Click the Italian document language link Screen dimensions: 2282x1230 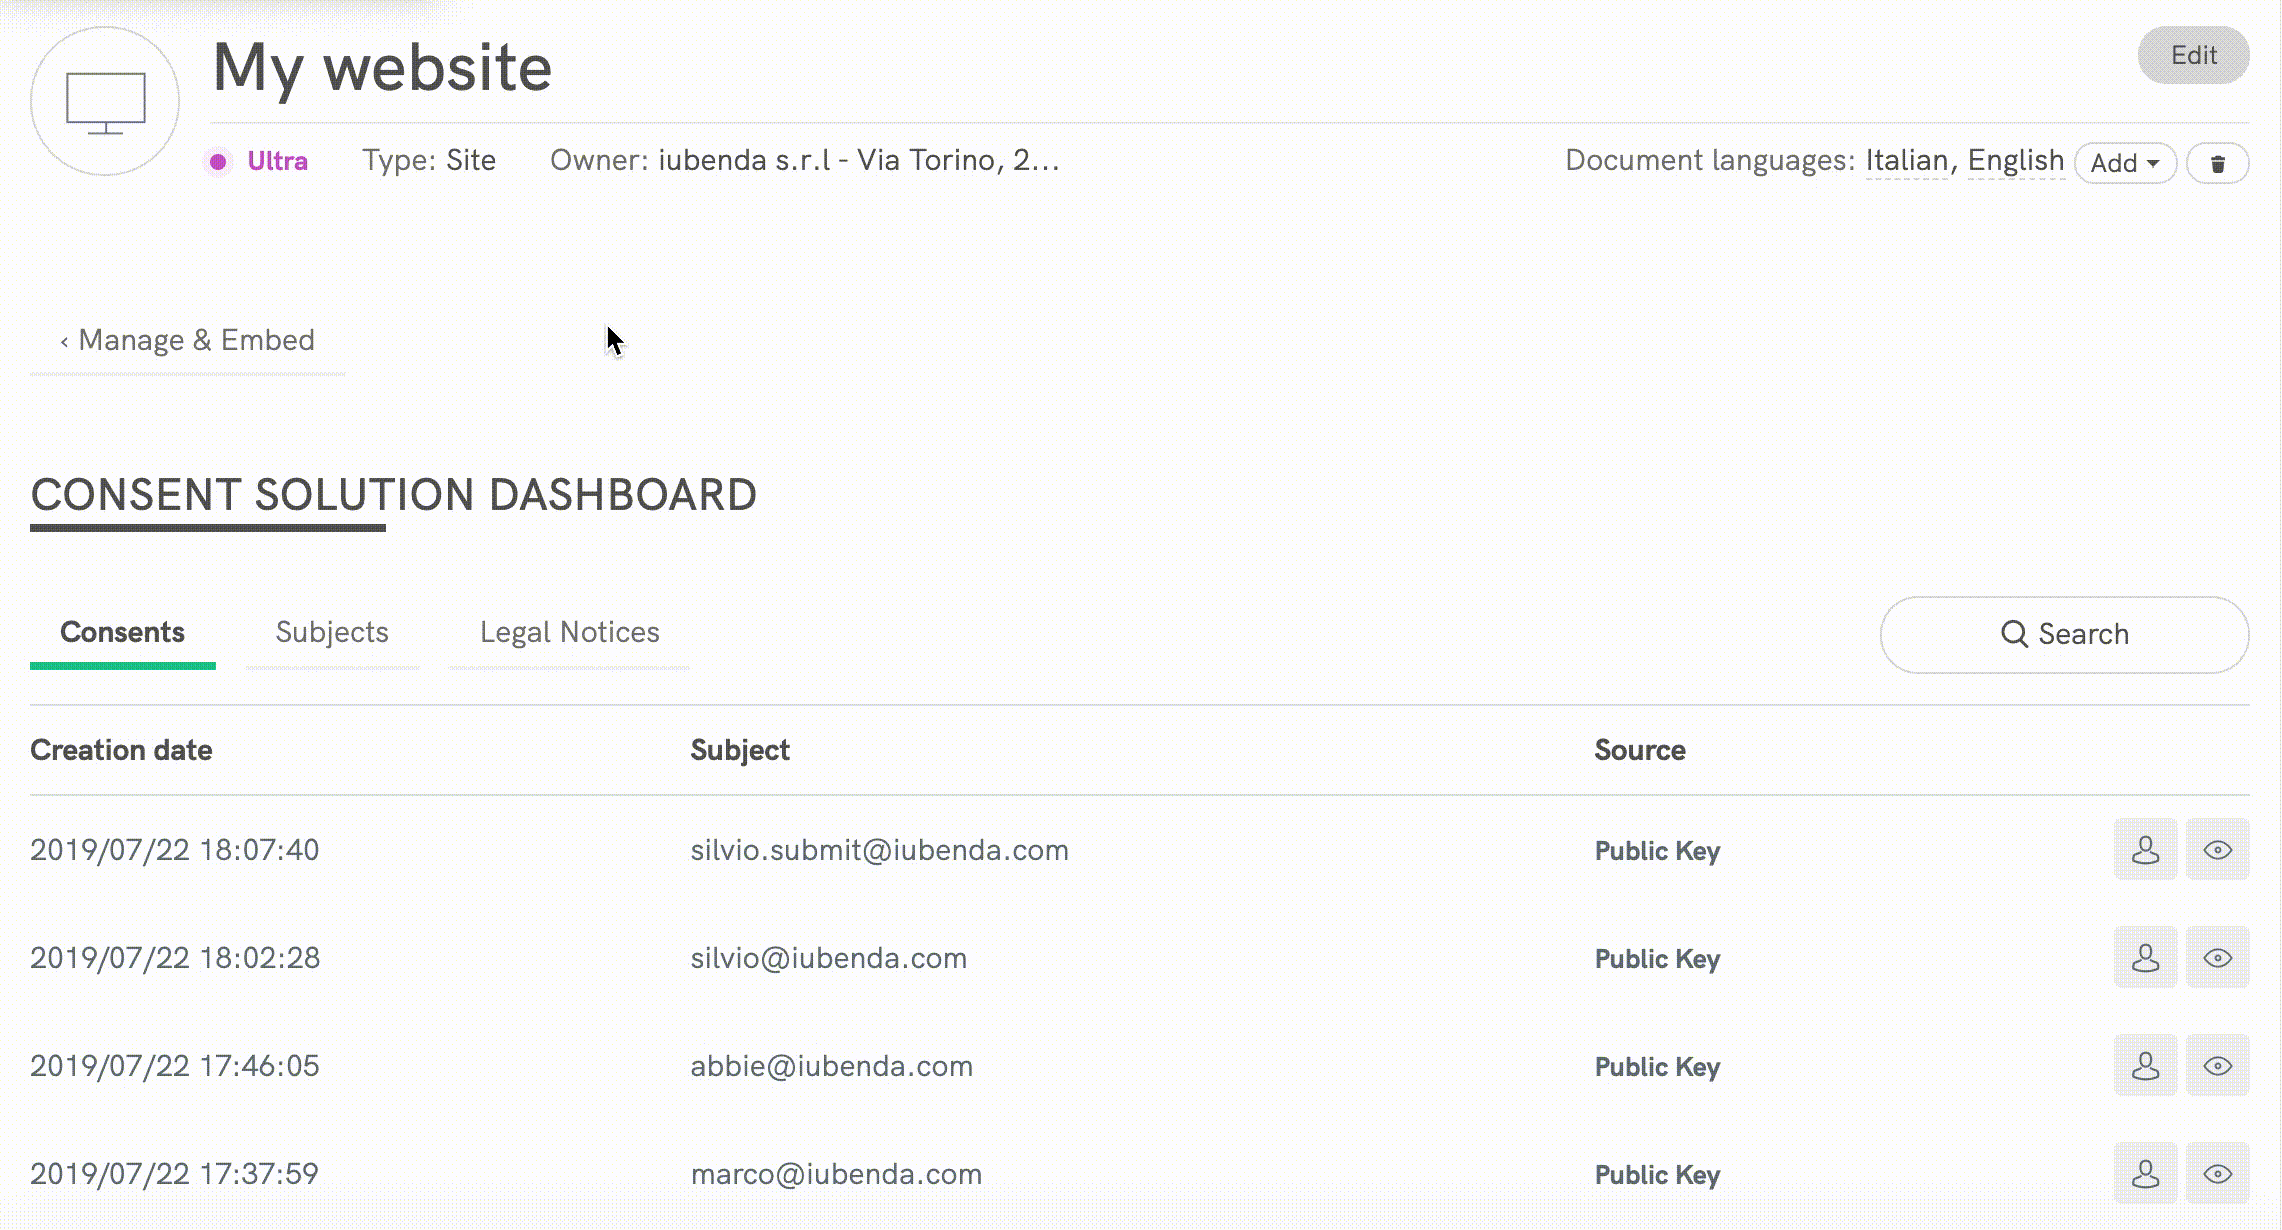click(x=1906, y=160)
